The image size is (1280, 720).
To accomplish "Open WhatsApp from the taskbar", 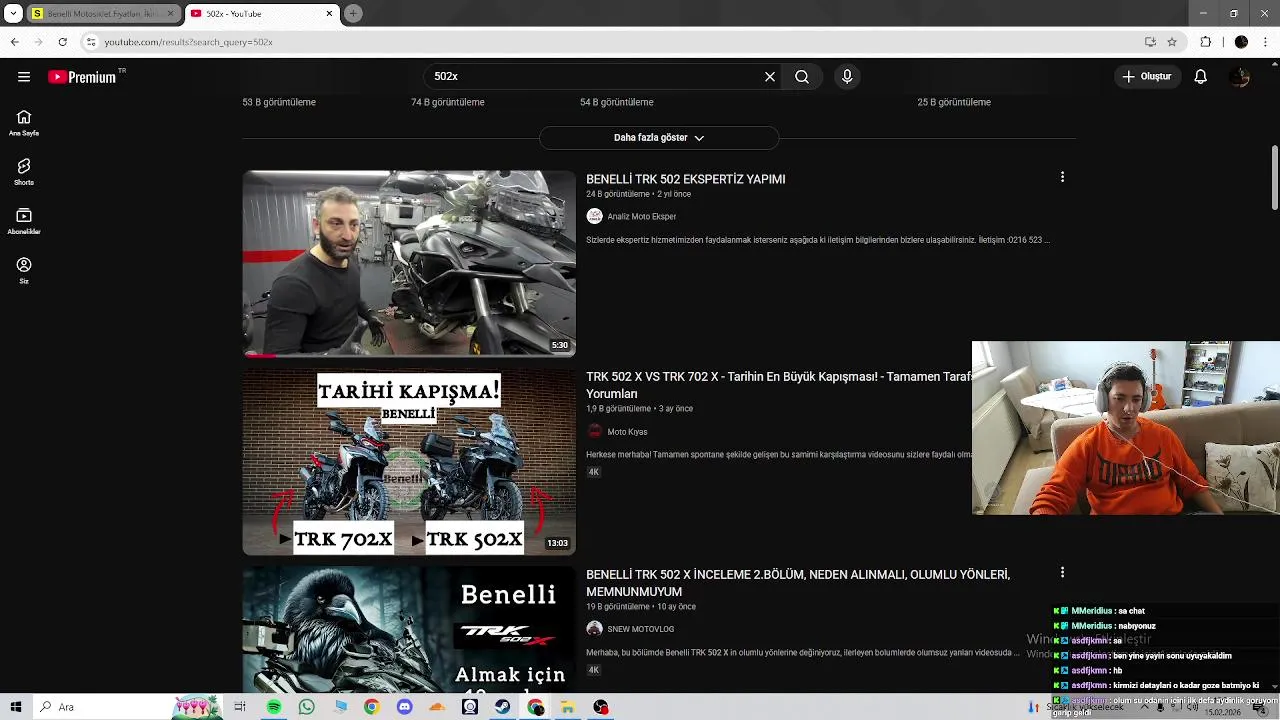I will [x=307, y=707].
